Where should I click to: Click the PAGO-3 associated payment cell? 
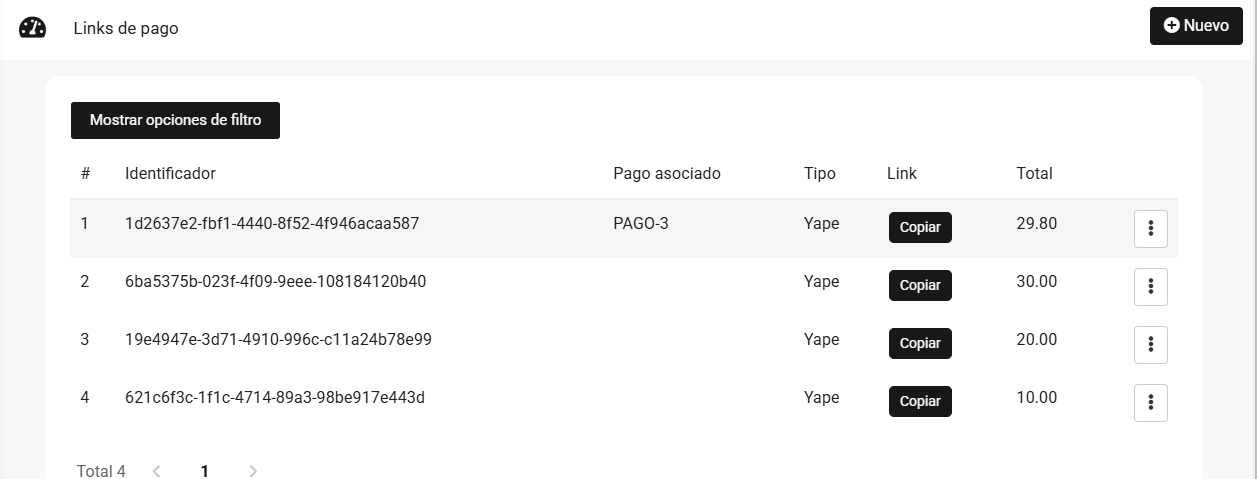click(640, 224)
